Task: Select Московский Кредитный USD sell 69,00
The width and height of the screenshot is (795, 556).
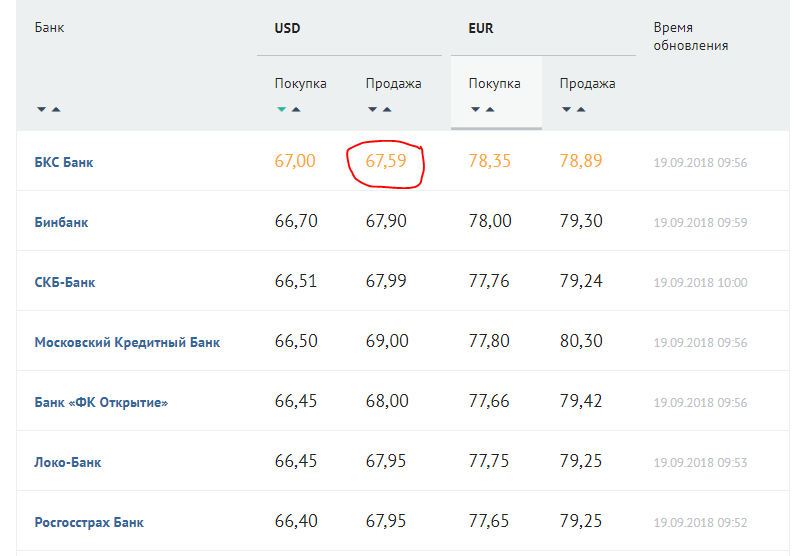Action: click(x=387, y=341)
